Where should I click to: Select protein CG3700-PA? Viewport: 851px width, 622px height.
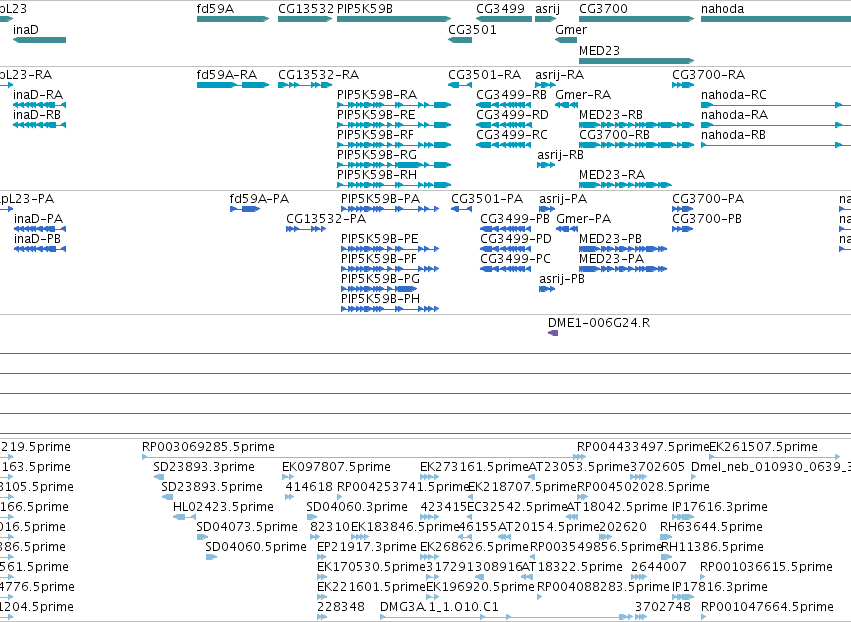tap(683, 209)
